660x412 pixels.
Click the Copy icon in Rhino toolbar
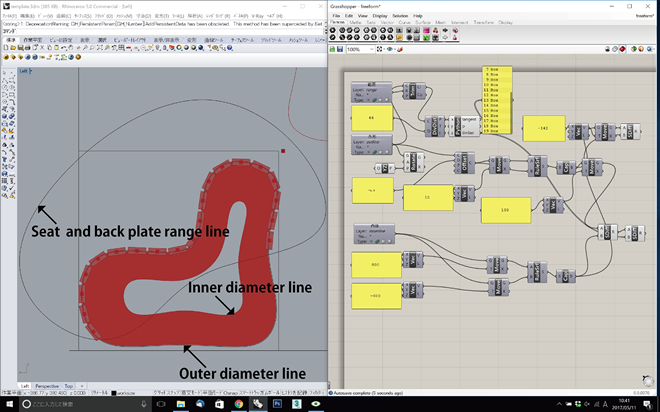click(x=49, y=48)
